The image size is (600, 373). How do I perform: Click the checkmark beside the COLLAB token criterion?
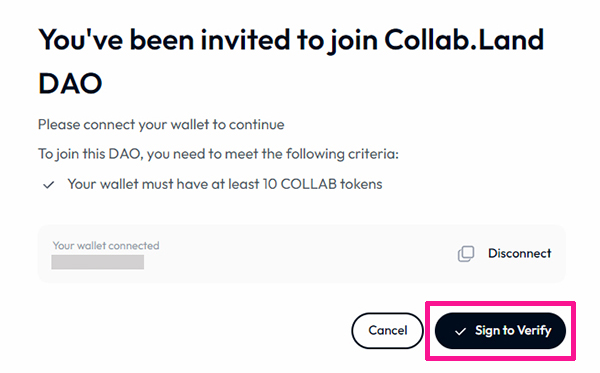point(49,185)
